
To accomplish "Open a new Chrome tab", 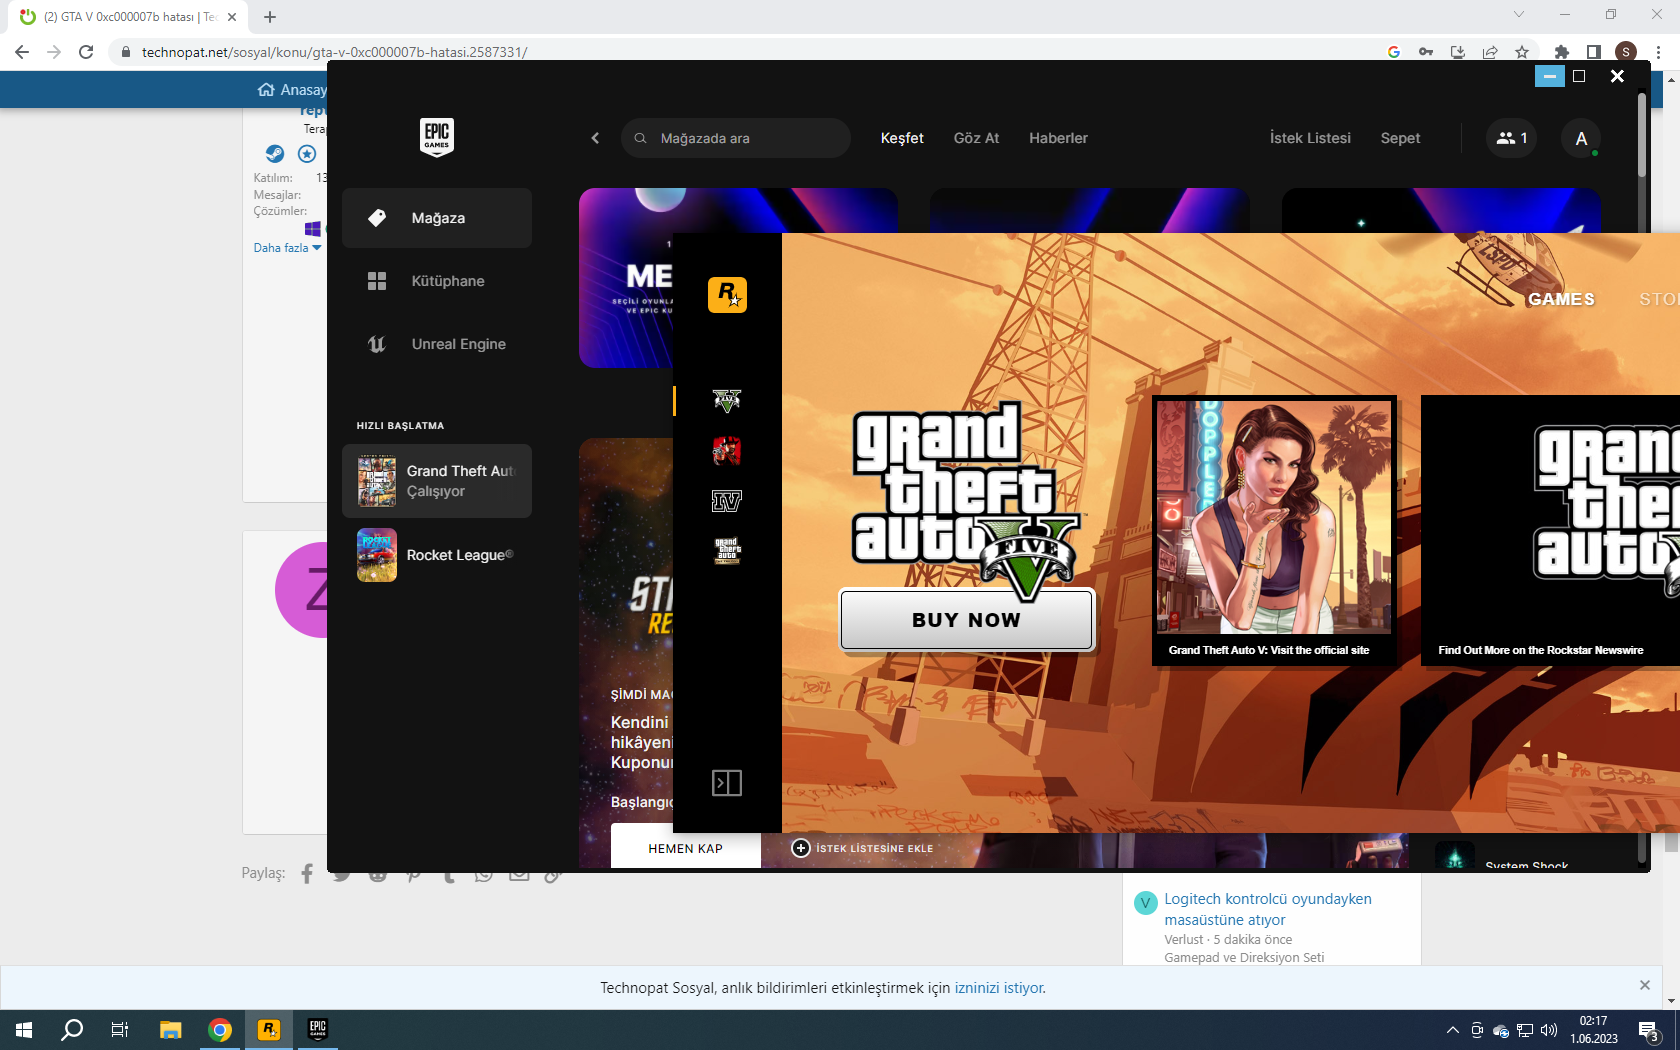I will tap(270, 17).
